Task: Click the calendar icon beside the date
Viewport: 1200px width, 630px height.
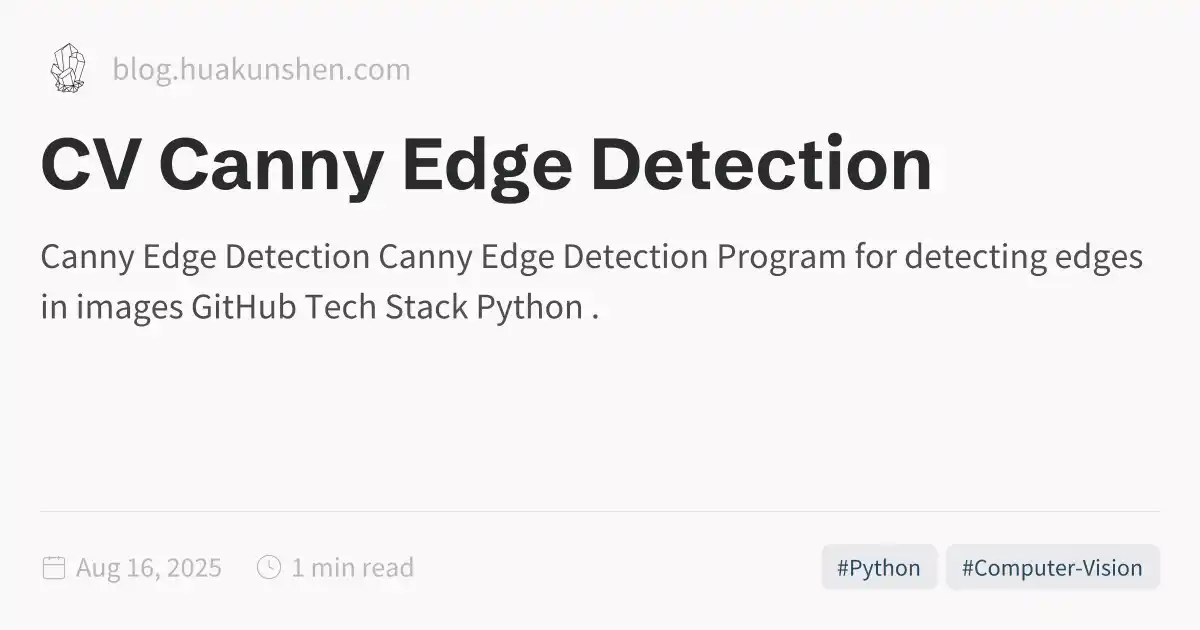Action: coord(53,568)
